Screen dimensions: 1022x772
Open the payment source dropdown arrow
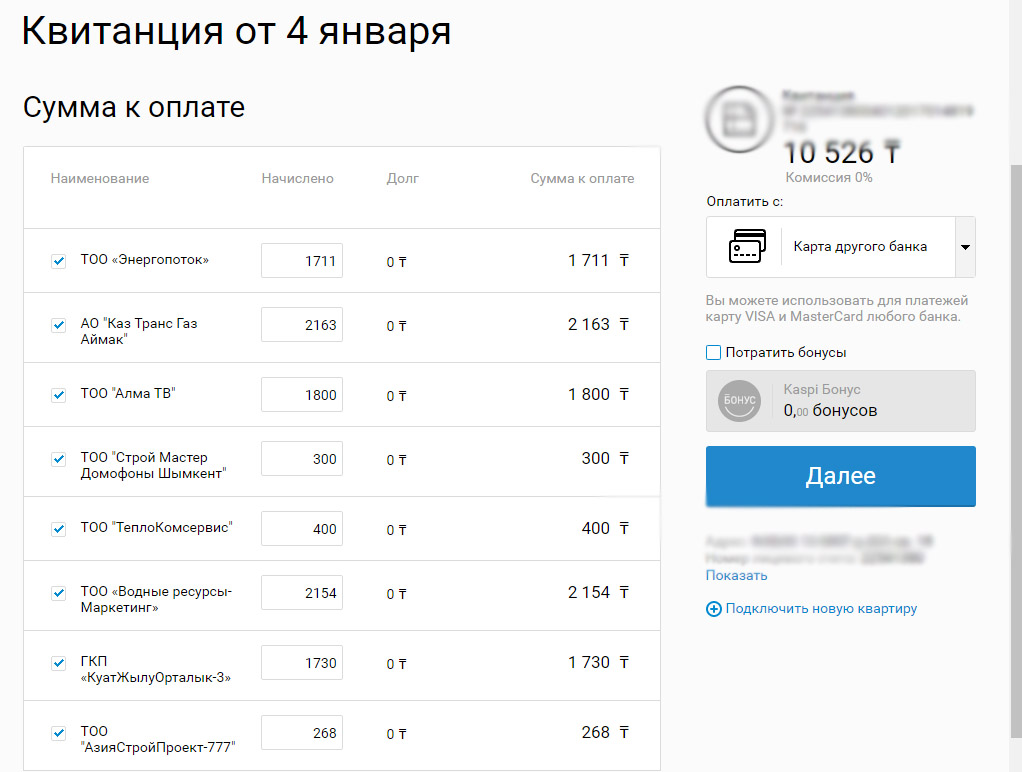click(x=965, y=247)
